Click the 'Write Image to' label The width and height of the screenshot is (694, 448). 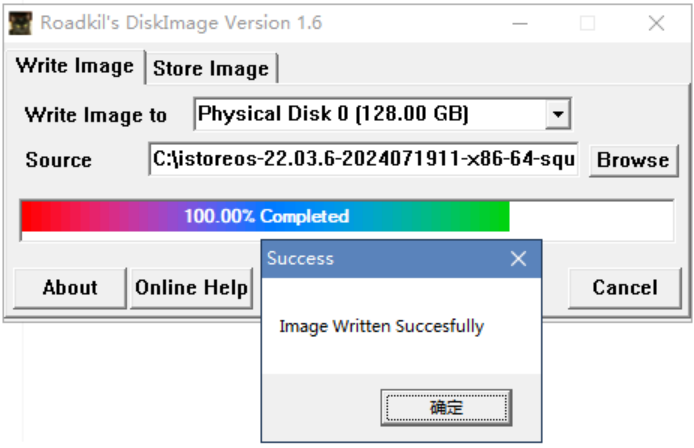point(96,115)
